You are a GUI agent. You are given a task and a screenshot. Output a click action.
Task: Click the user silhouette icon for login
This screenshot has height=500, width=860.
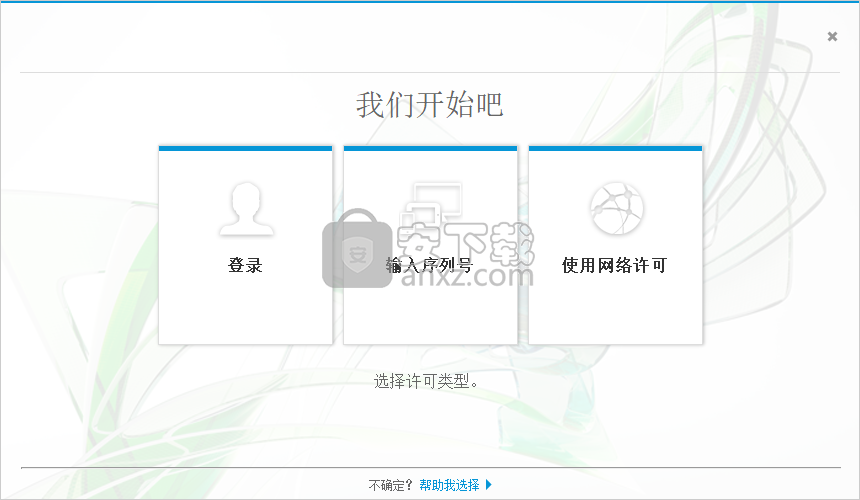click(x=245, y=207)
